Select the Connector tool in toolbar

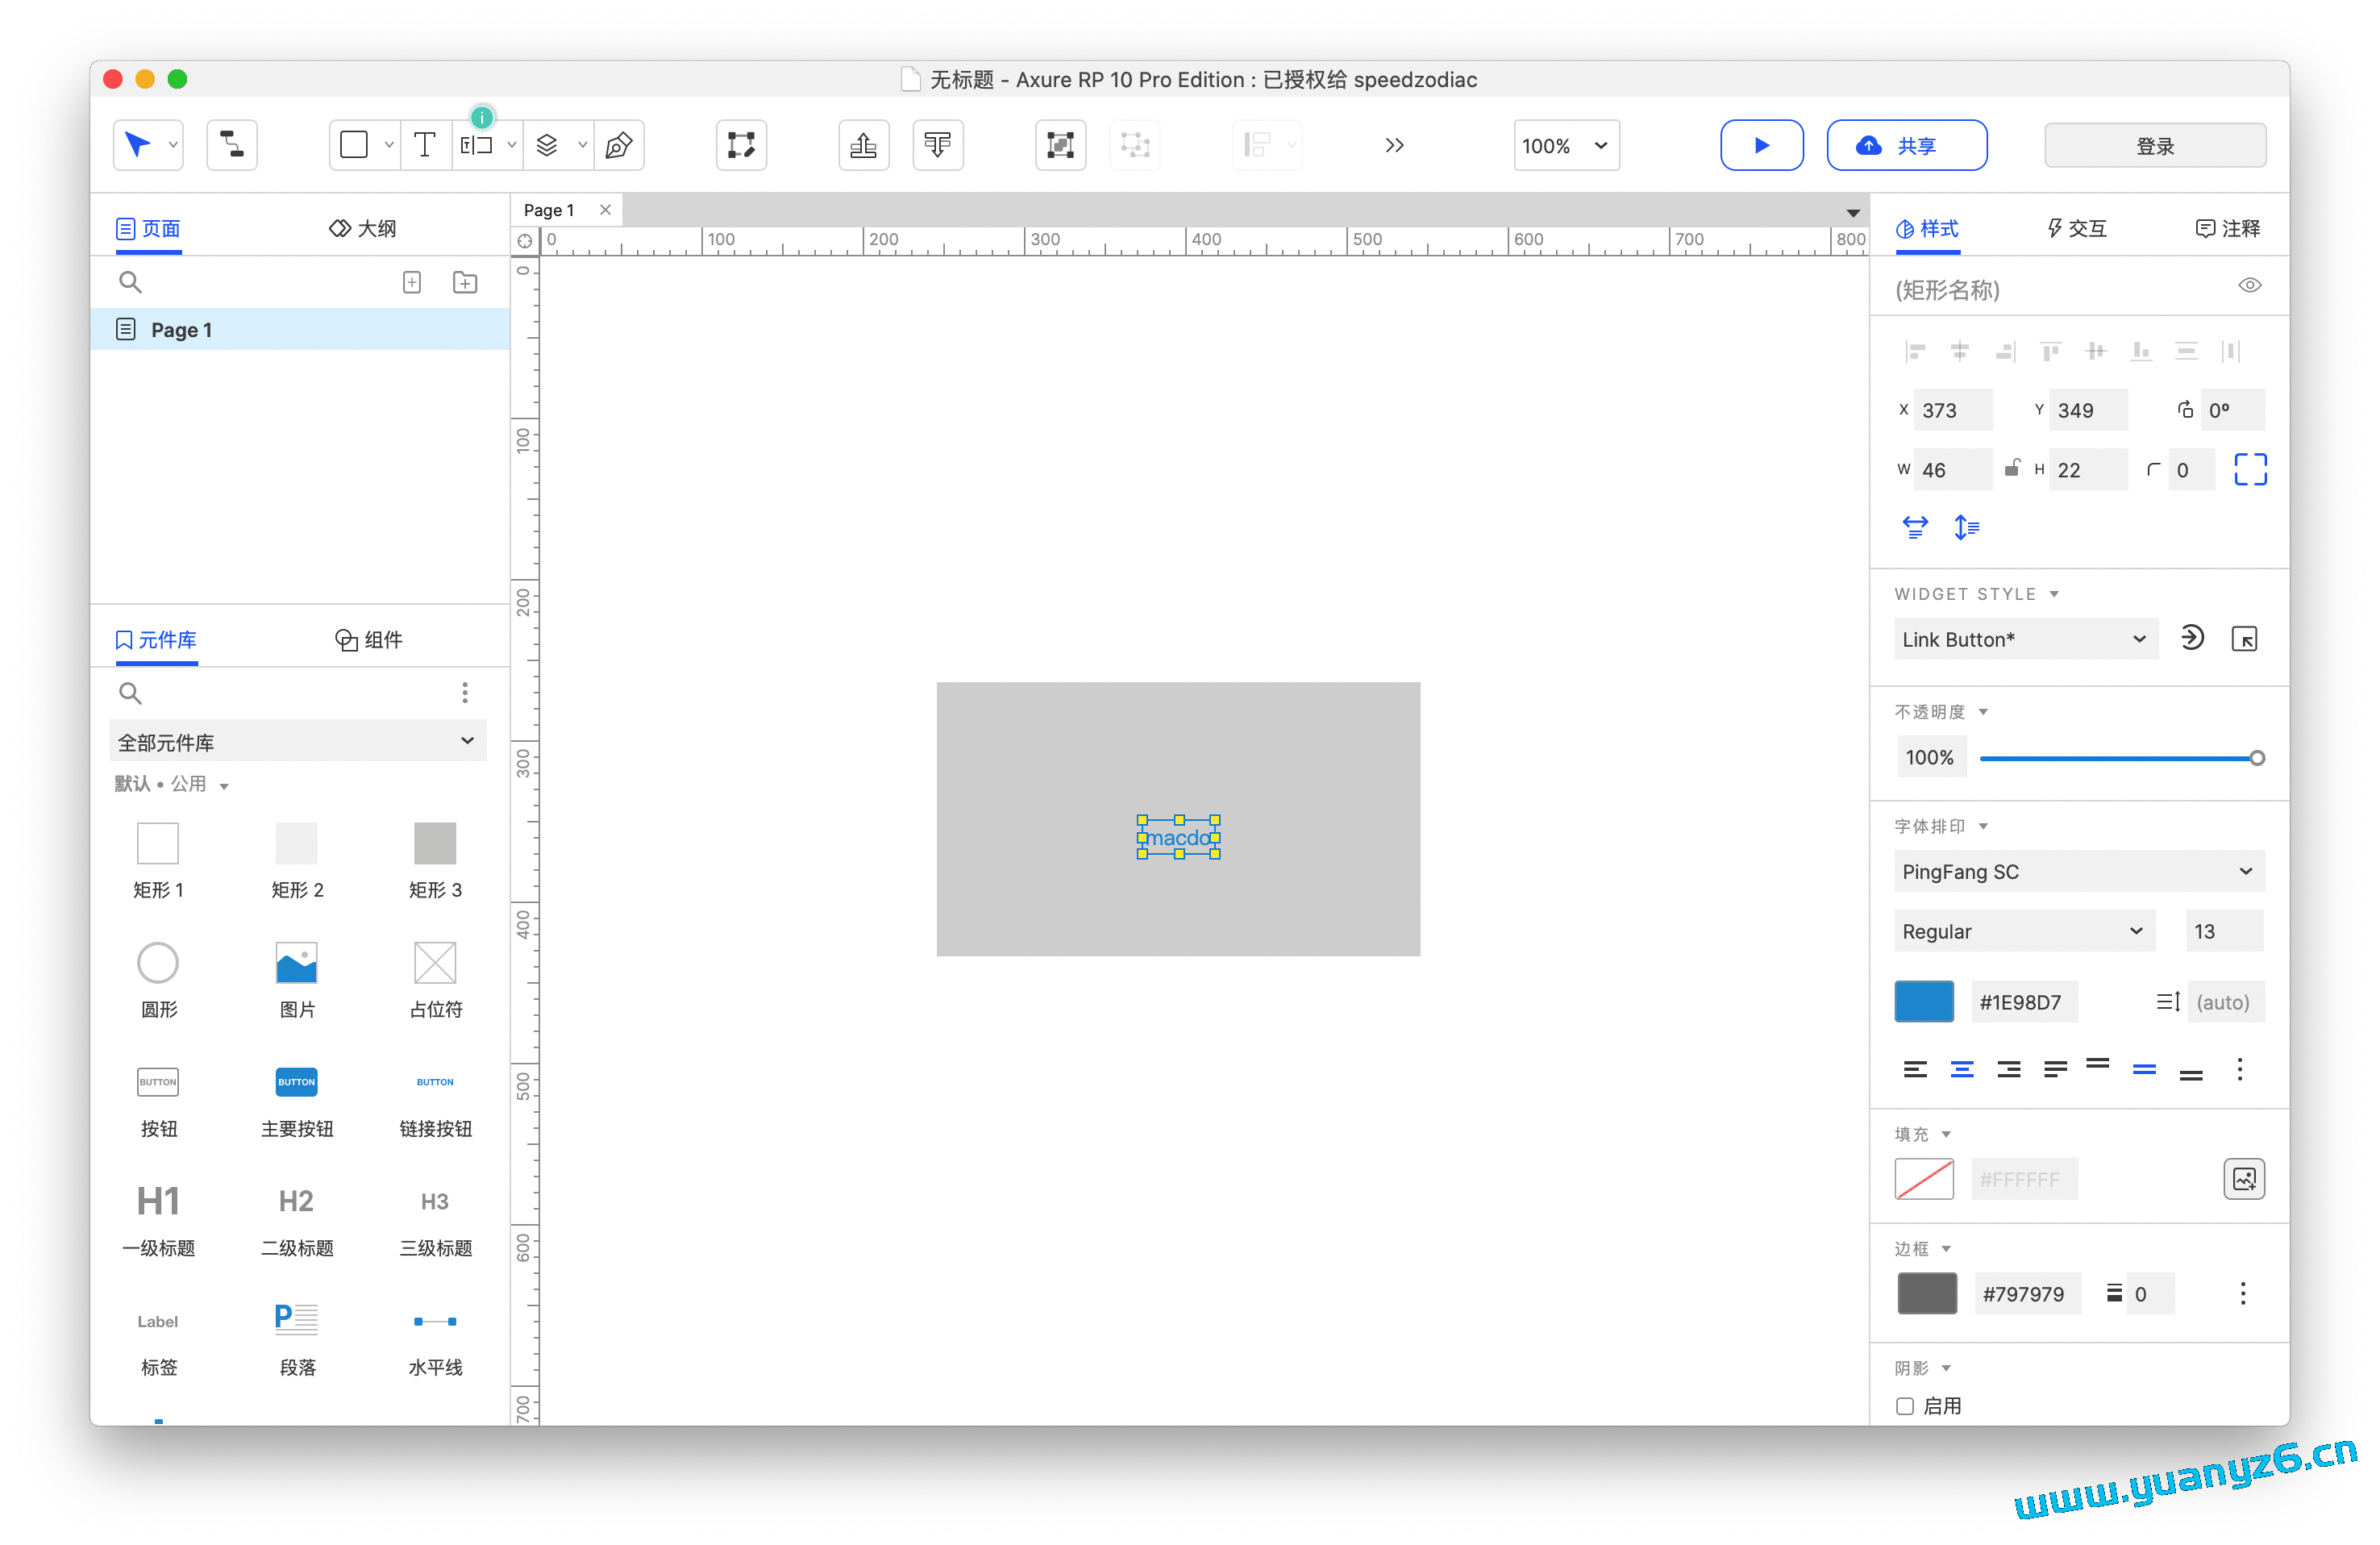(x=231, y=145)
